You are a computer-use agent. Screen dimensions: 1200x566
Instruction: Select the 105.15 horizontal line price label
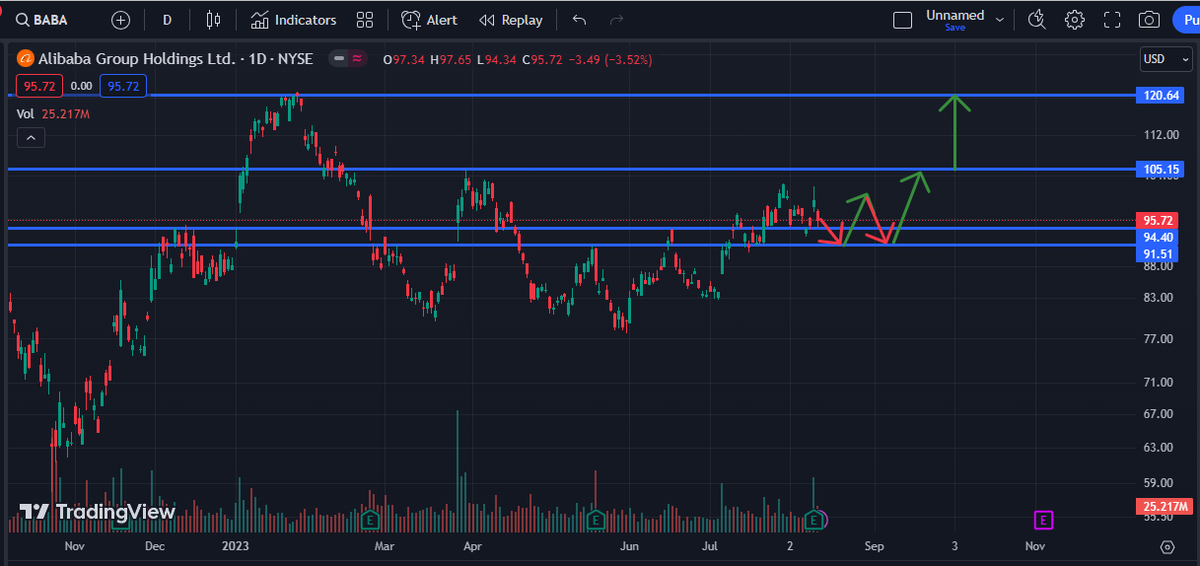[x=1160, y=169]
